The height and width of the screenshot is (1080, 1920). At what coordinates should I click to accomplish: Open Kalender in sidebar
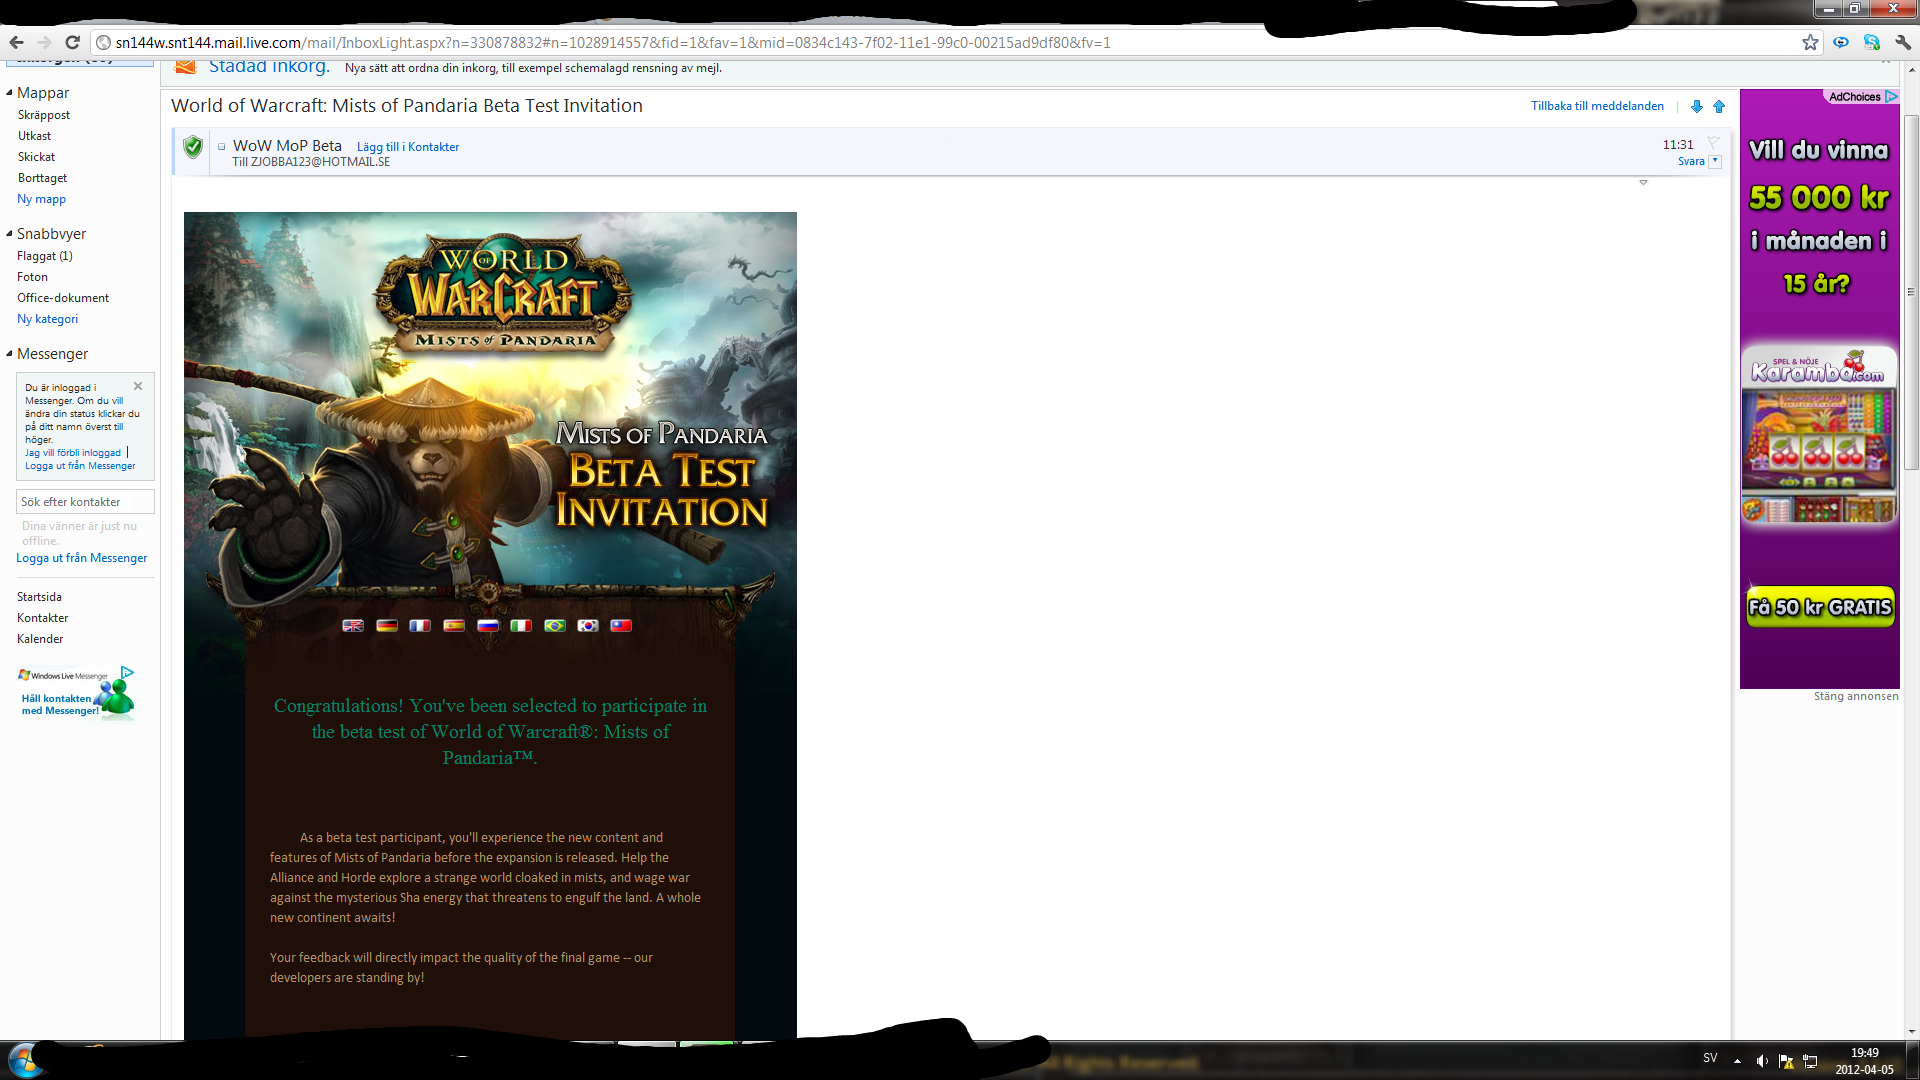click(x=40, y=639)
